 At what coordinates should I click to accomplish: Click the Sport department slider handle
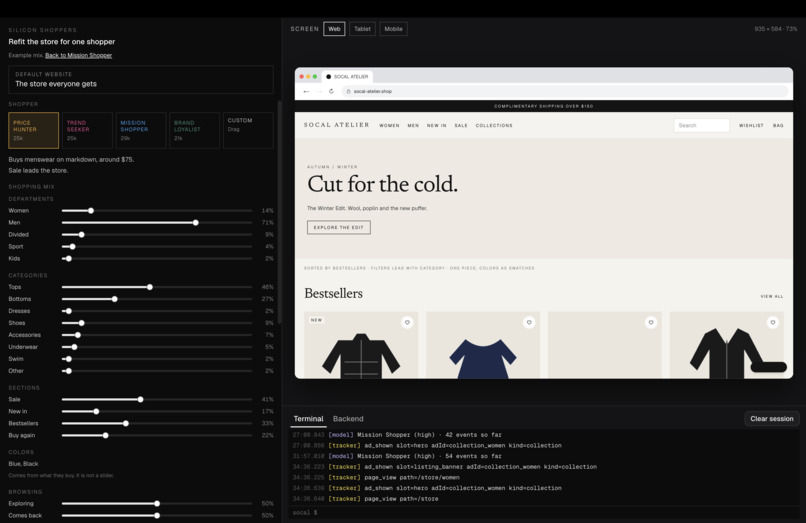[73, 247]
